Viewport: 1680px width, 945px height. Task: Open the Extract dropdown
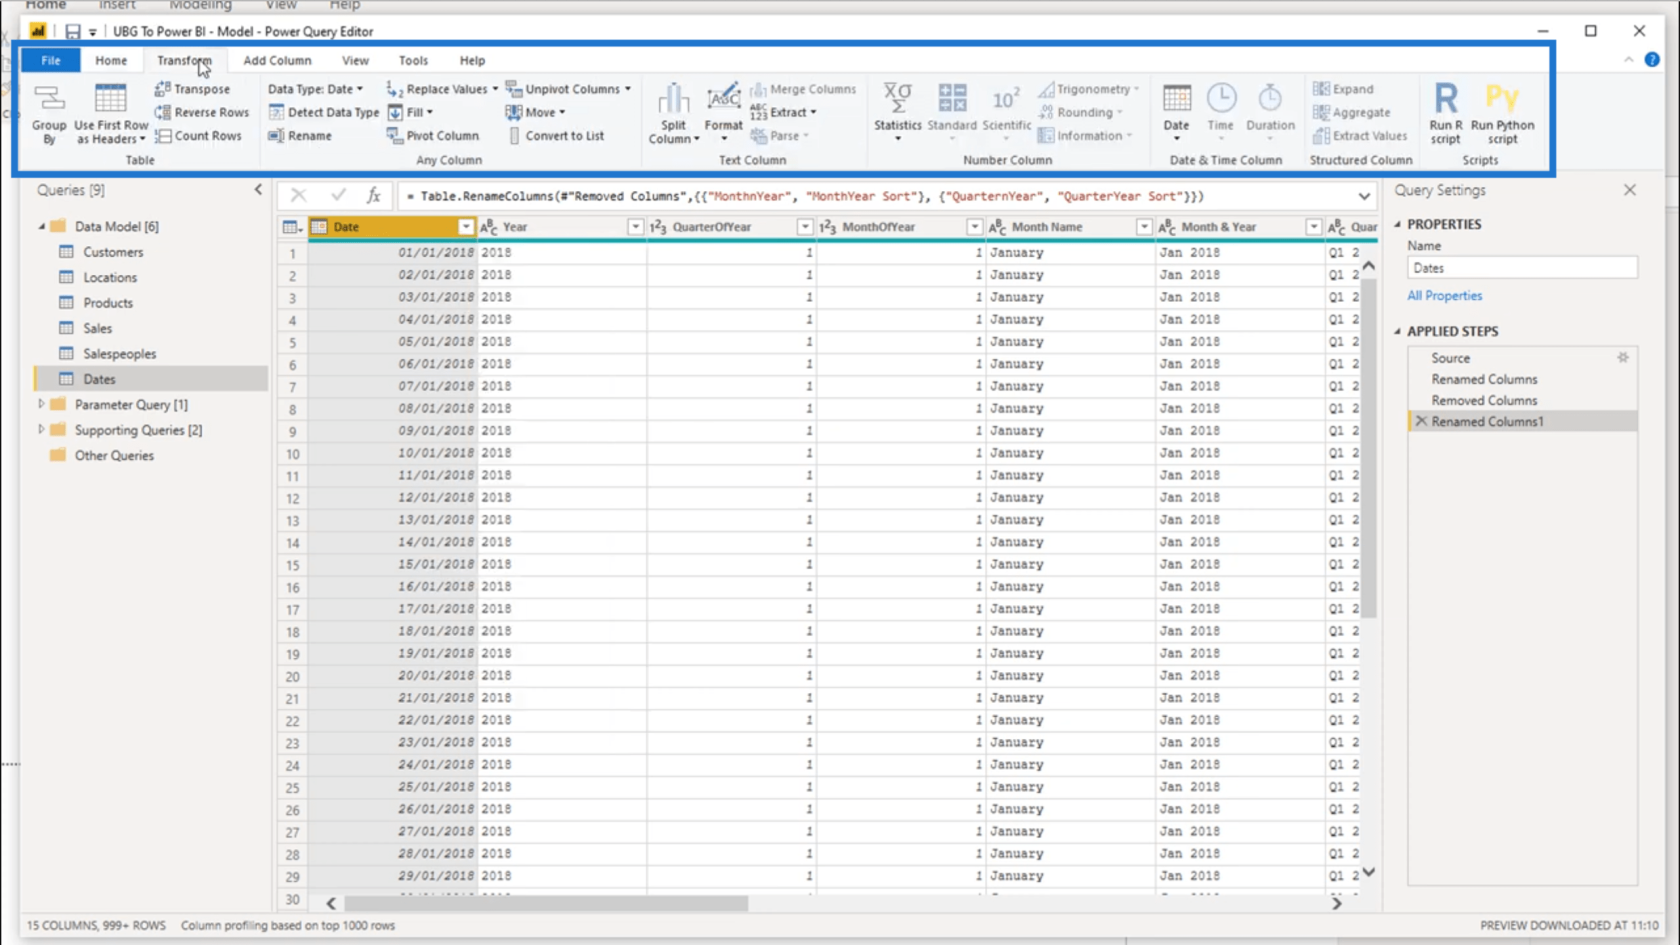click(784, 112)
